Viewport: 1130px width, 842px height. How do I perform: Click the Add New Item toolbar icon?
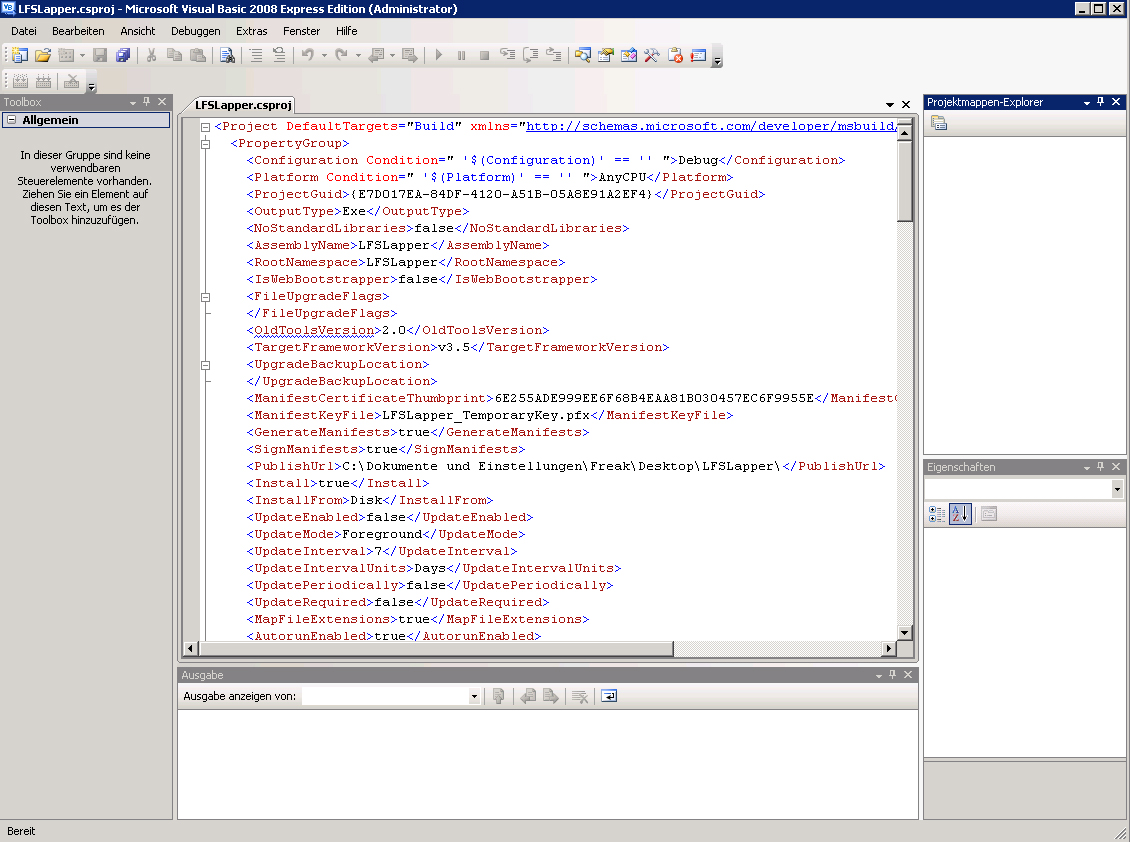tap(66, 56)
